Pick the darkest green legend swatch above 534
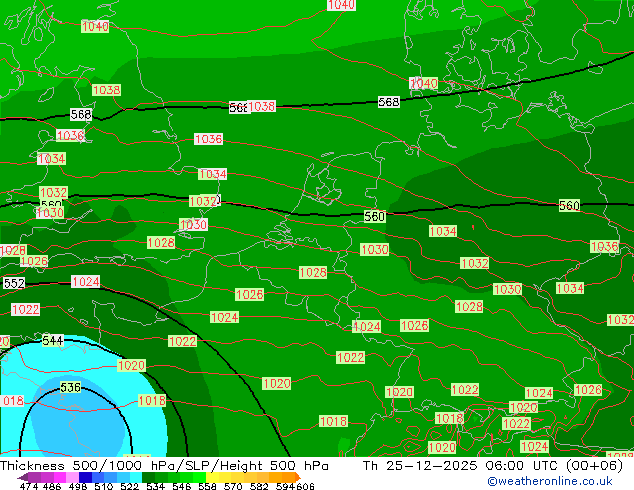The width and height of the screenshot is (634, 490). click(x=148, y=477)
